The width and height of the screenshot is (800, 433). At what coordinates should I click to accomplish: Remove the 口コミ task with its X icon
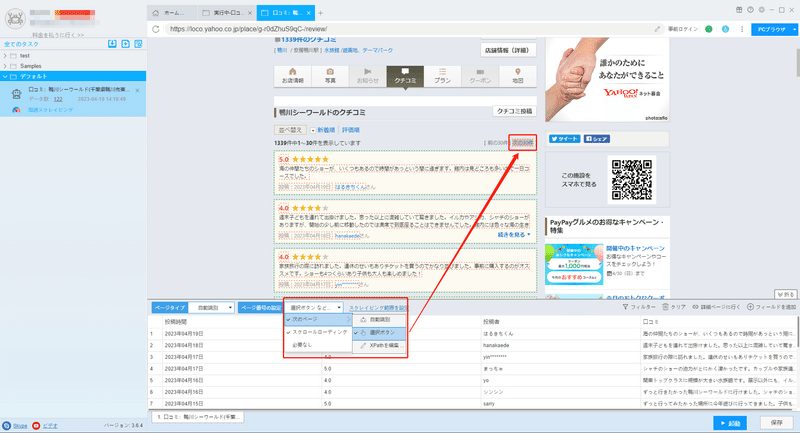[x=137, y=90]
